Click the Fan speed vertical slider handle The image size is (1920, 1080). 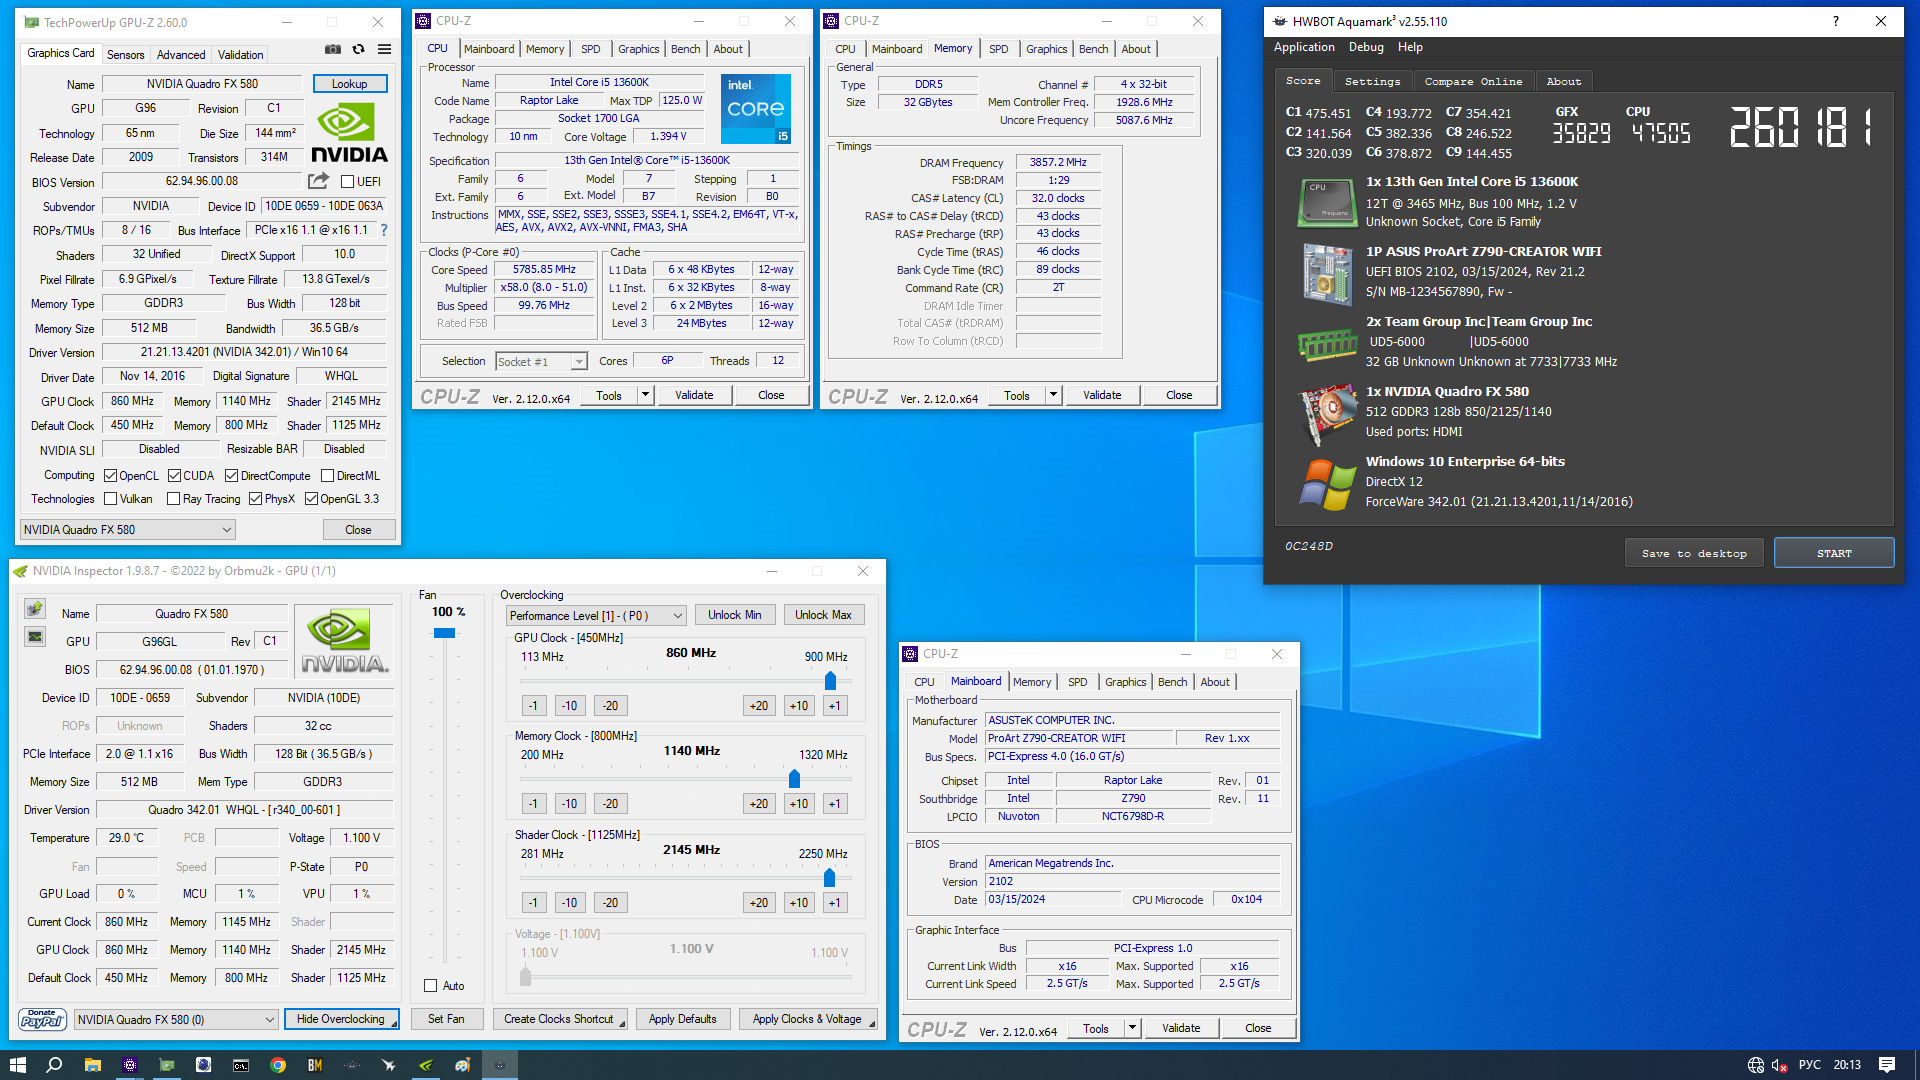[x=445, y=633]
